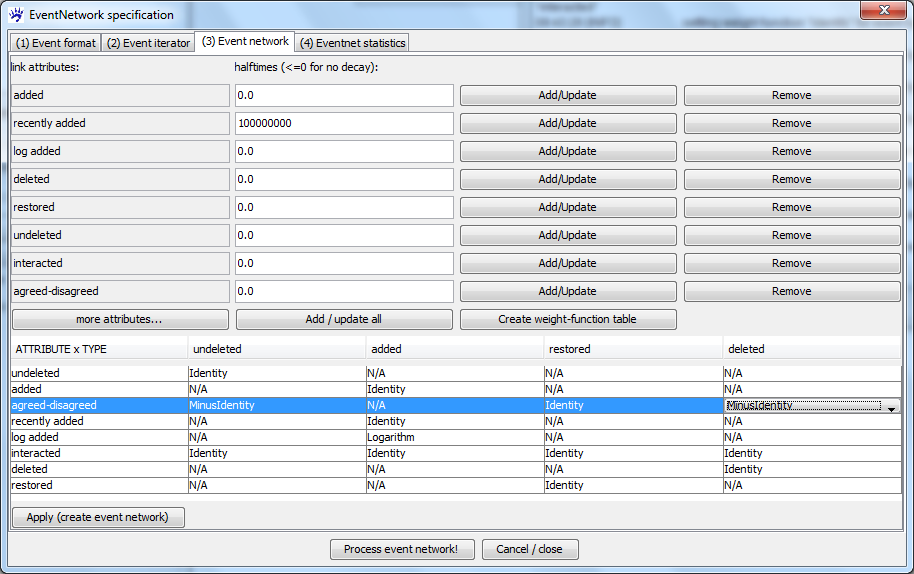Remove the restored link attribute

(792, 207)
